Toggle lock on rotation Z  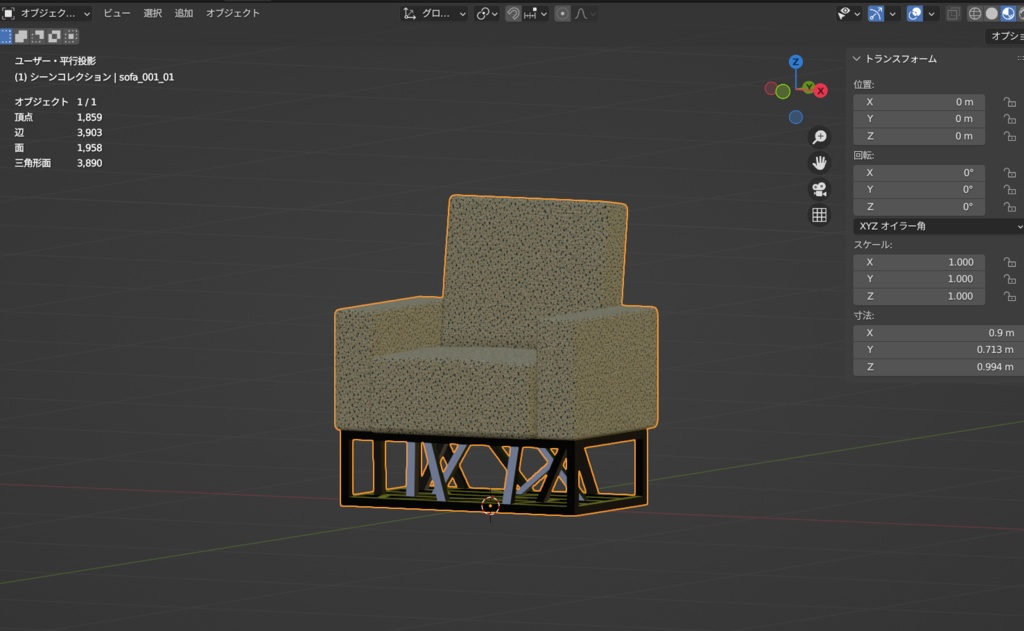[1010, 207]
